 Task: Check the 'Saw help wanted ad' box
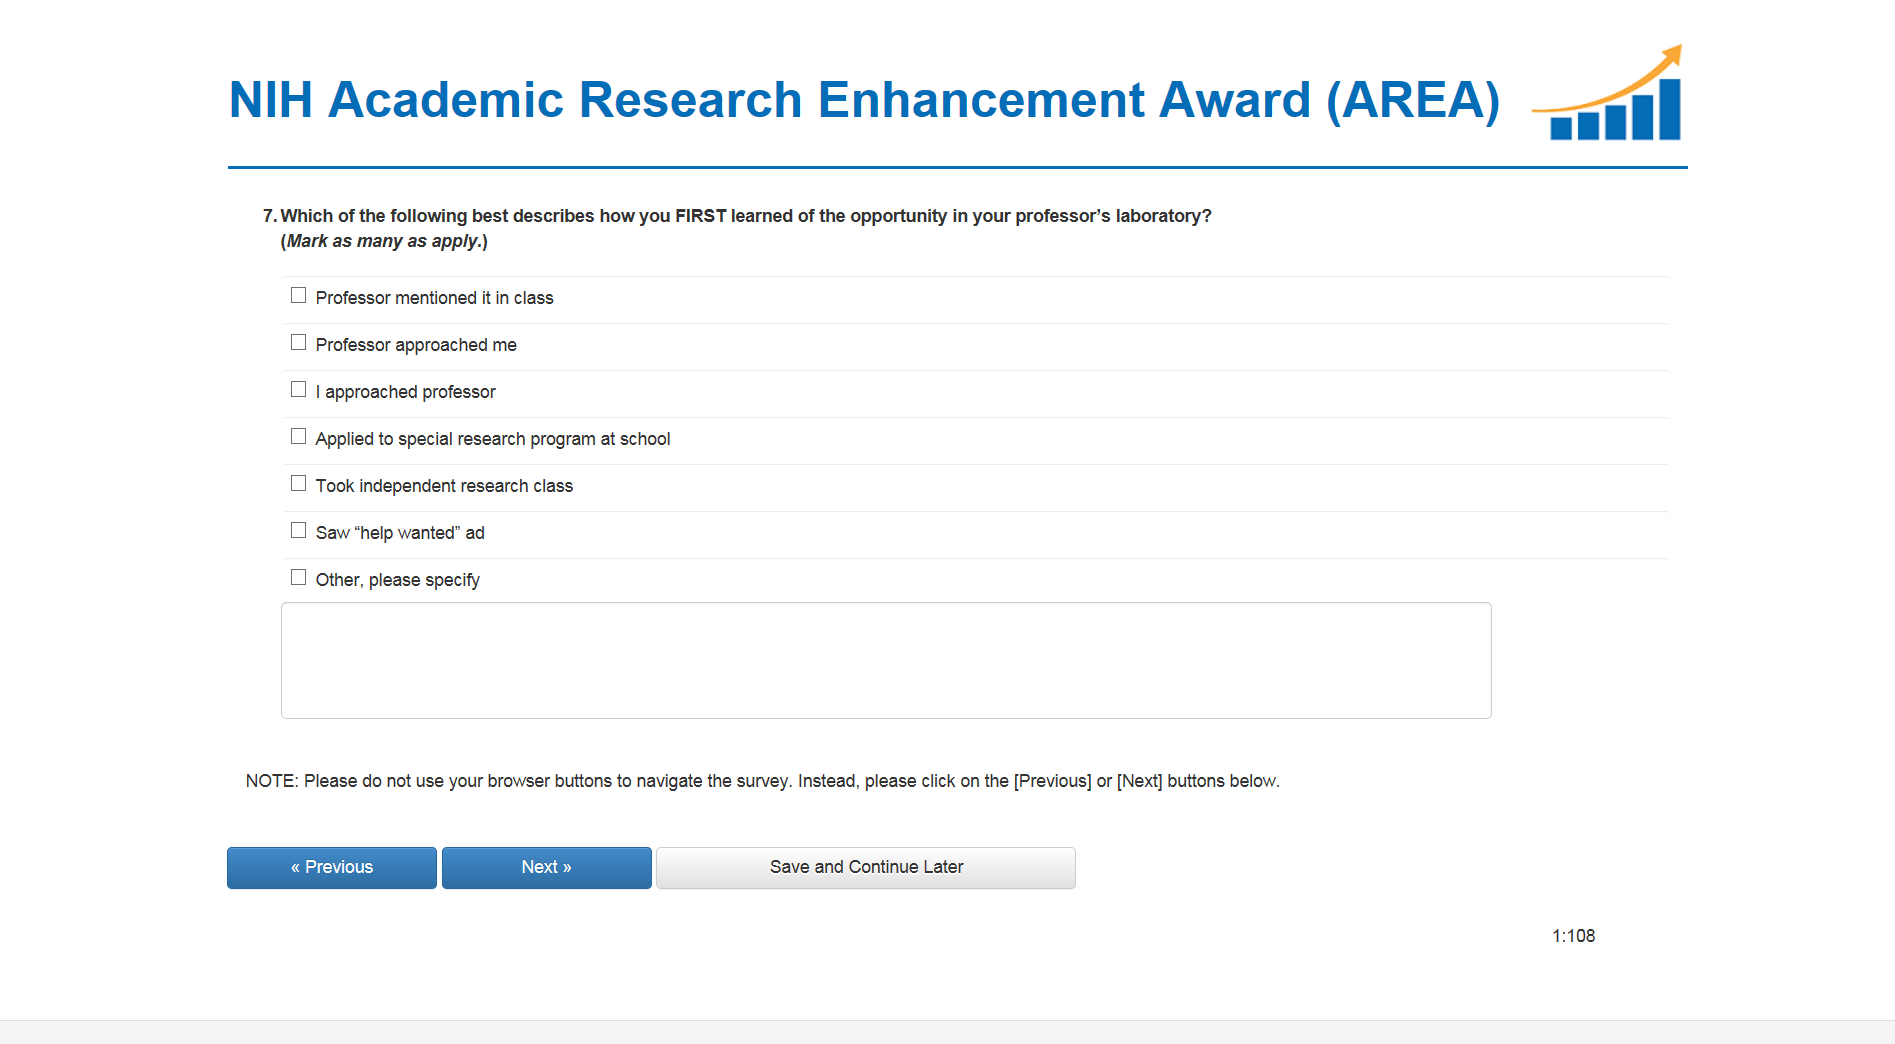coord(298,530)
